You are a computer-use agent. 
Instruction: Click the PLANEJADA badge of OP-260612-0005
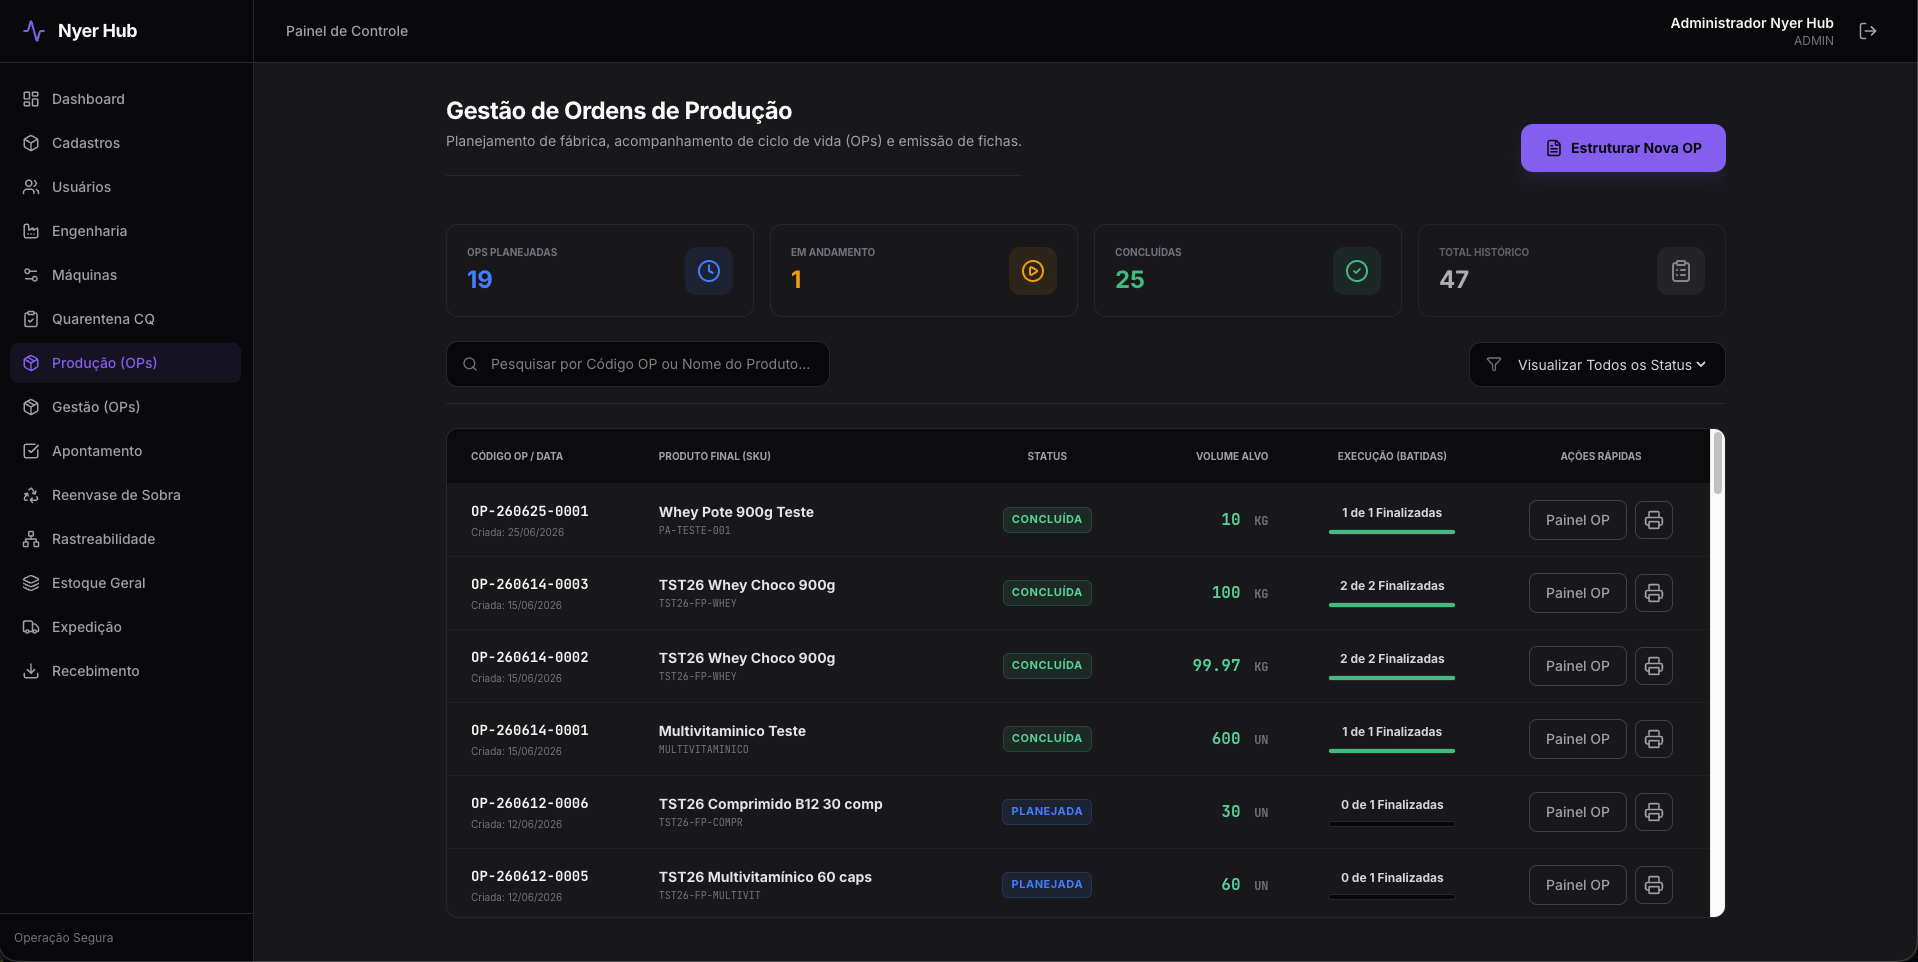click(x=1047, y=885)
